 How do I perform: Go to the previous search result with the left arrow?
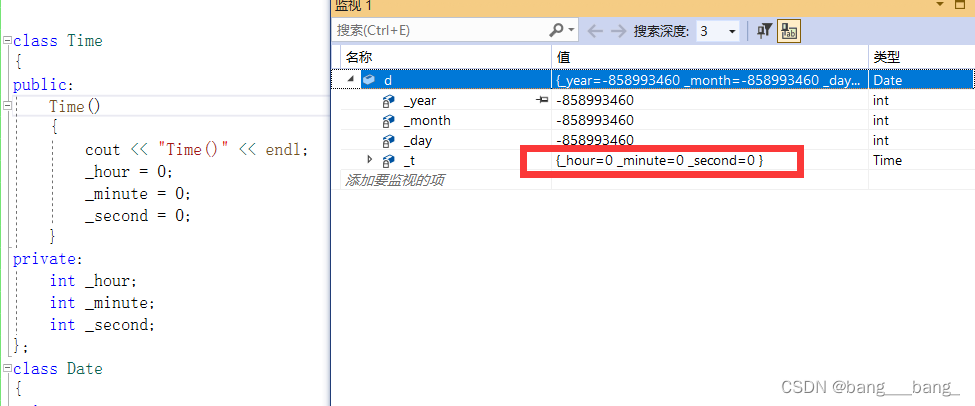point(594,30)
